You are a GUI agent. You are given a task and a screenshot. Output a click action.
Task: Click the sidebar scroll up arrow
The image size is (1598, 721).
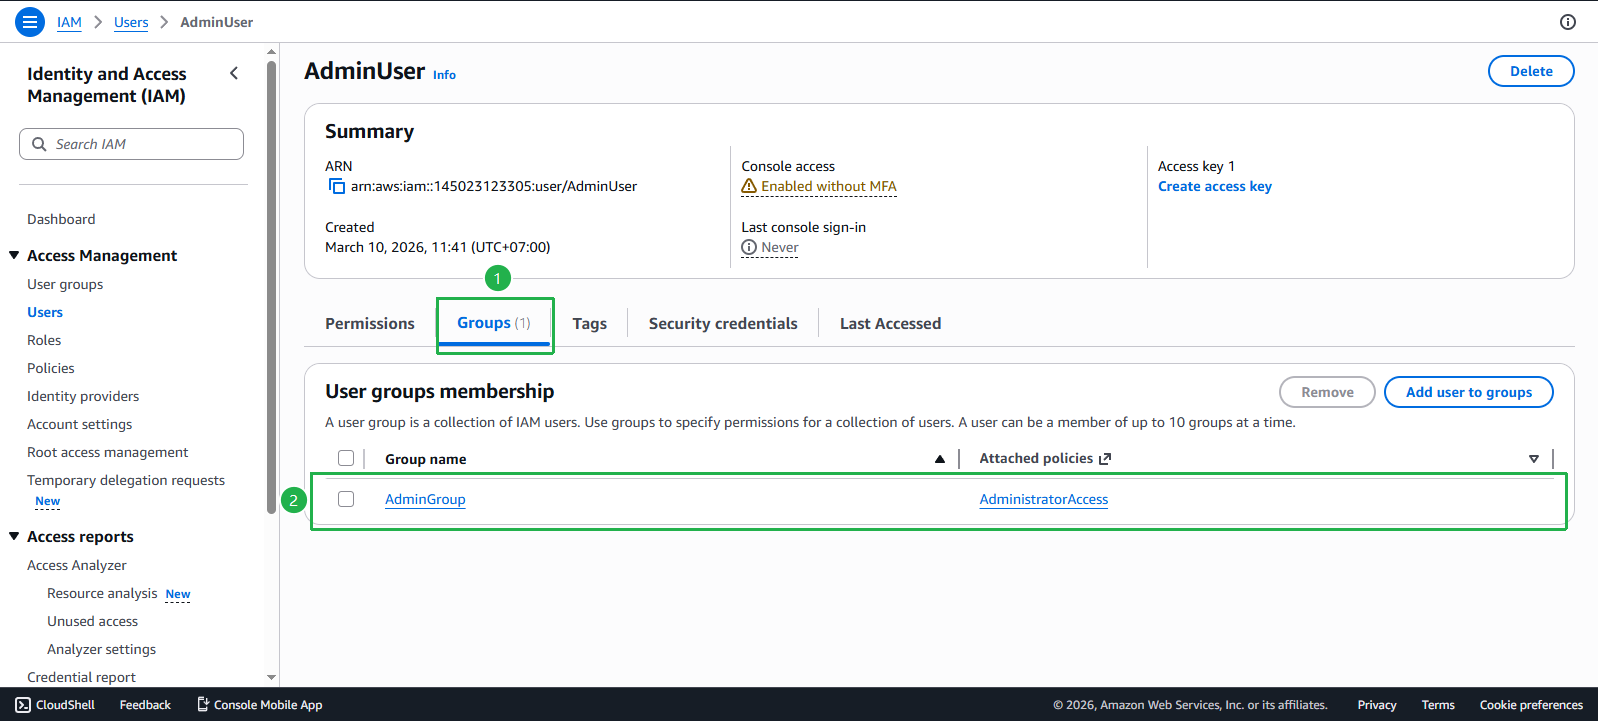271,51
